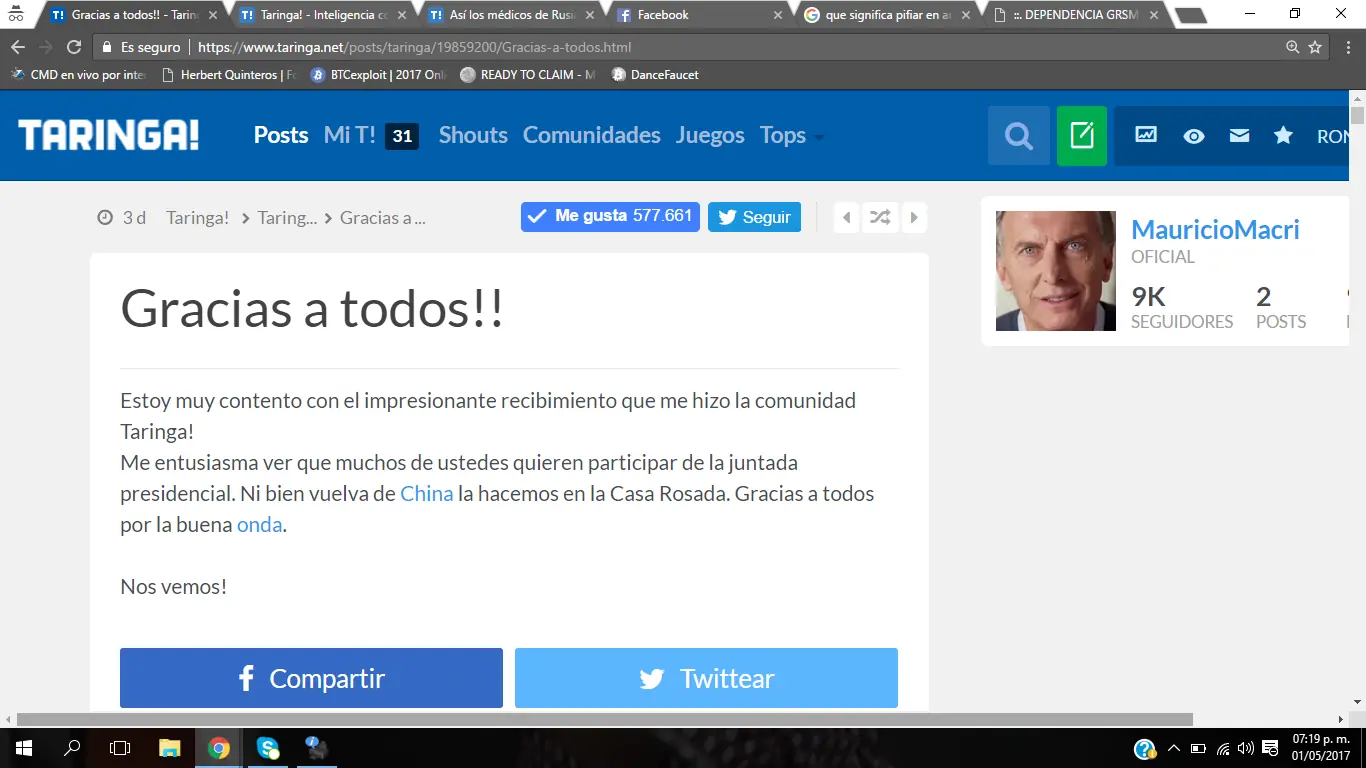
Task: Click the eye icon in header
Action: [x=1194, y=136]
